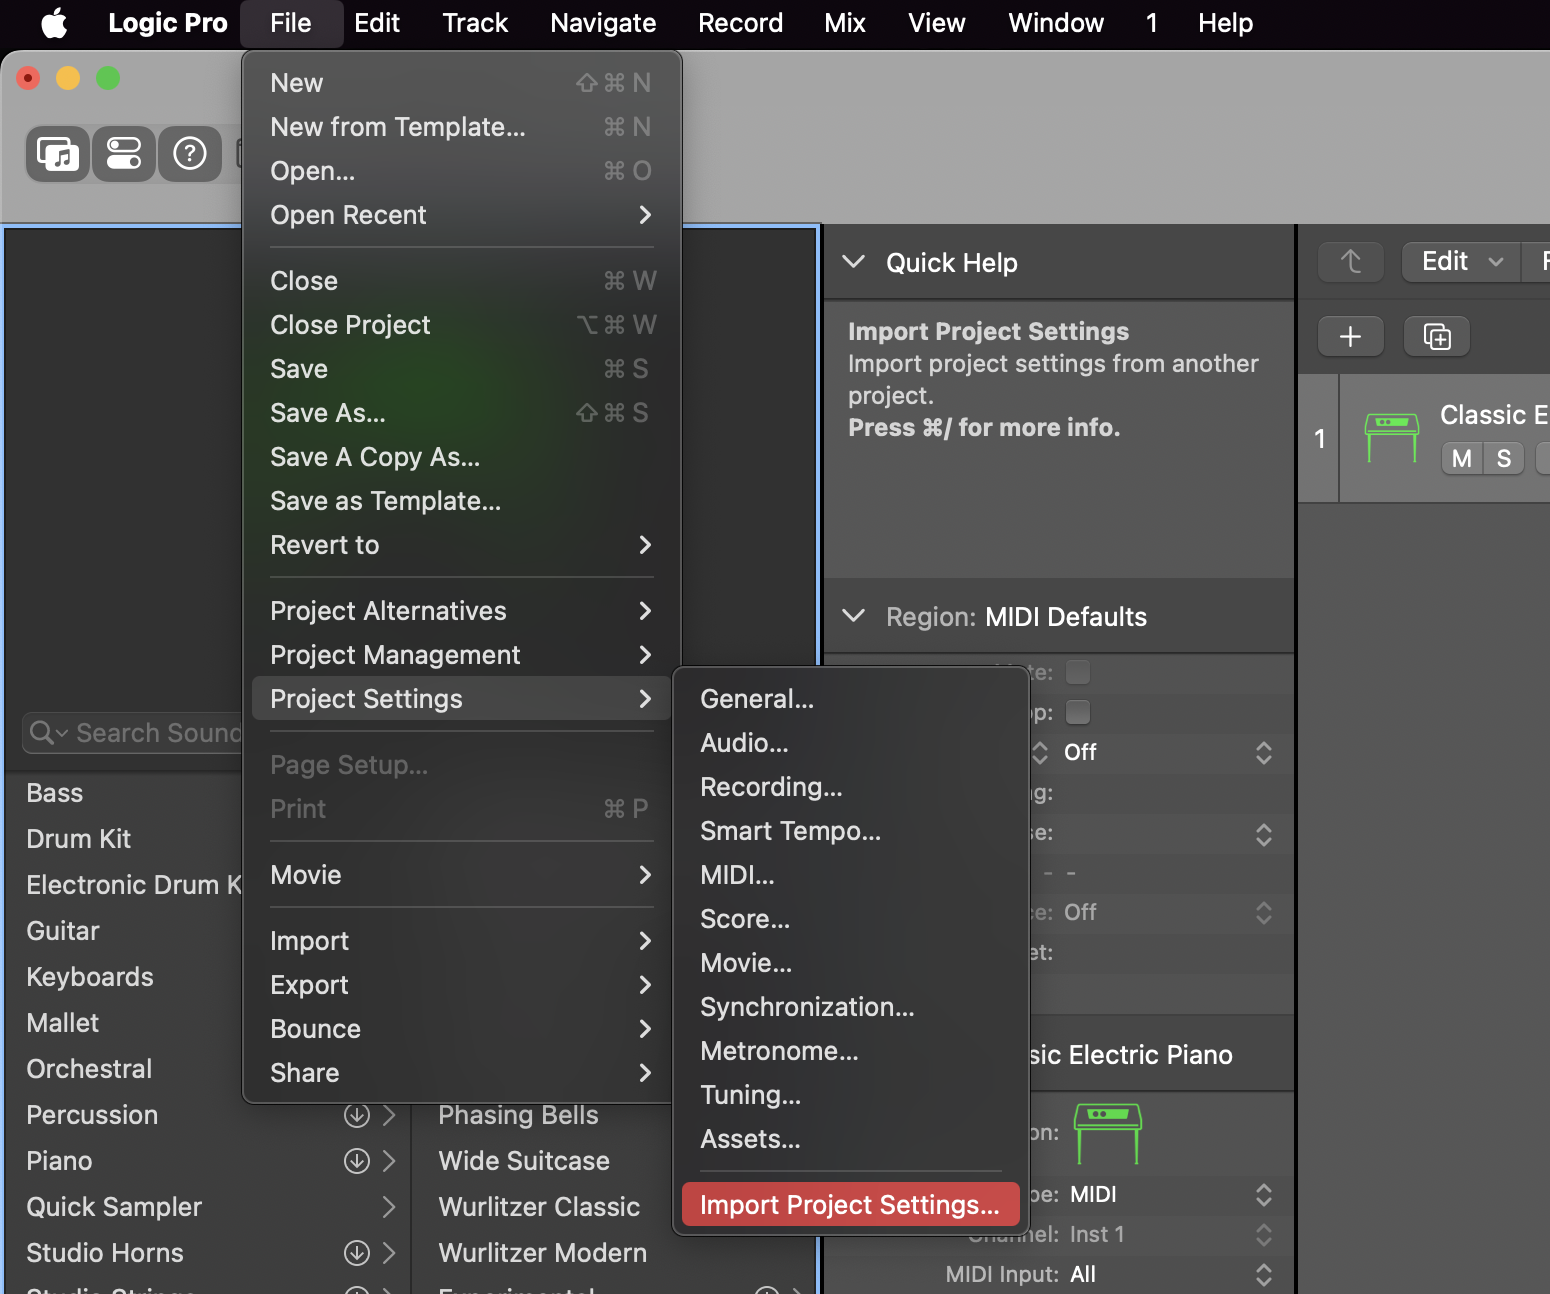Click the duplicate track icon
Image resolution: width=1550 pixels, height=1294 pixels.
[1436, 337]
